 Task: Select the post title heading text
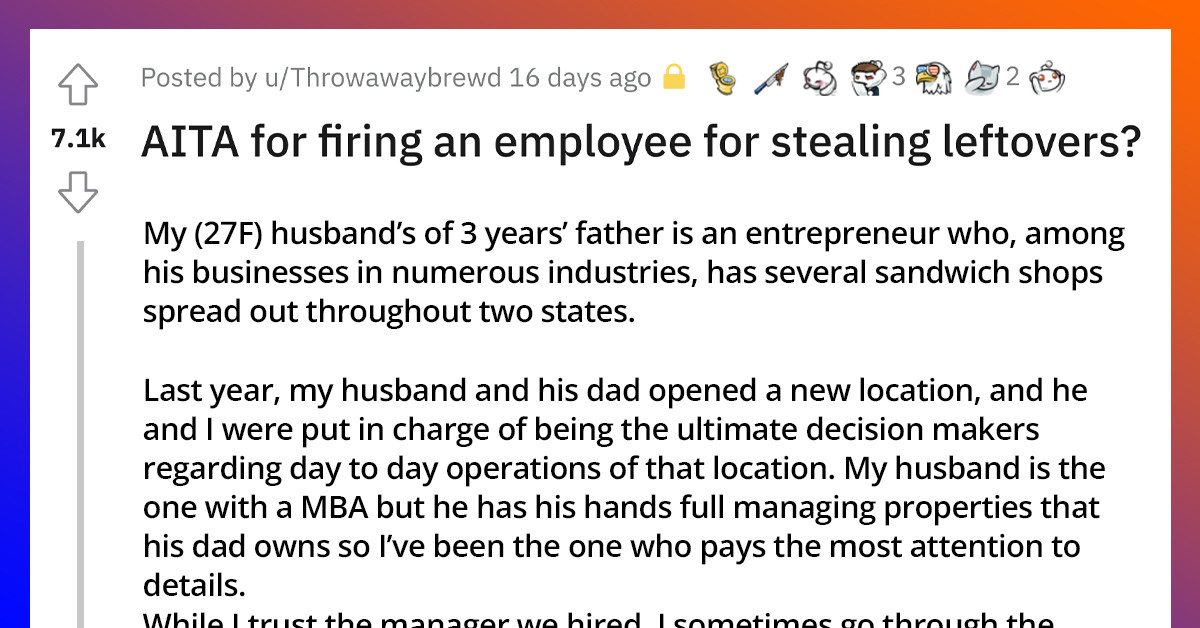[640, 142]
